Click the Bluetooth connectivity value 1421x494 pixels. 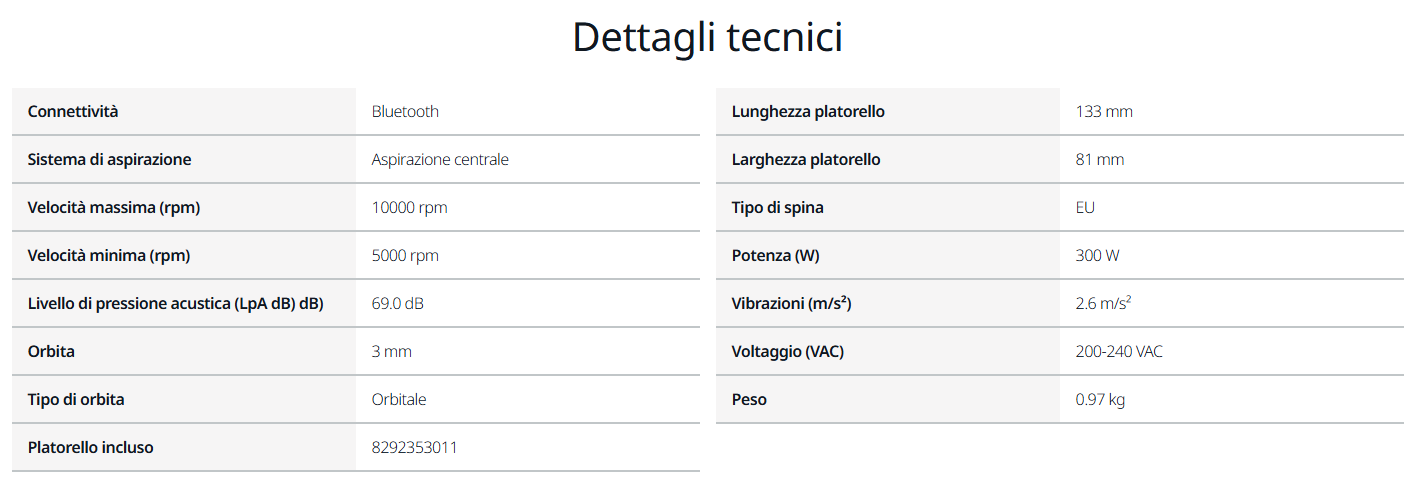(x=405, y=112)
